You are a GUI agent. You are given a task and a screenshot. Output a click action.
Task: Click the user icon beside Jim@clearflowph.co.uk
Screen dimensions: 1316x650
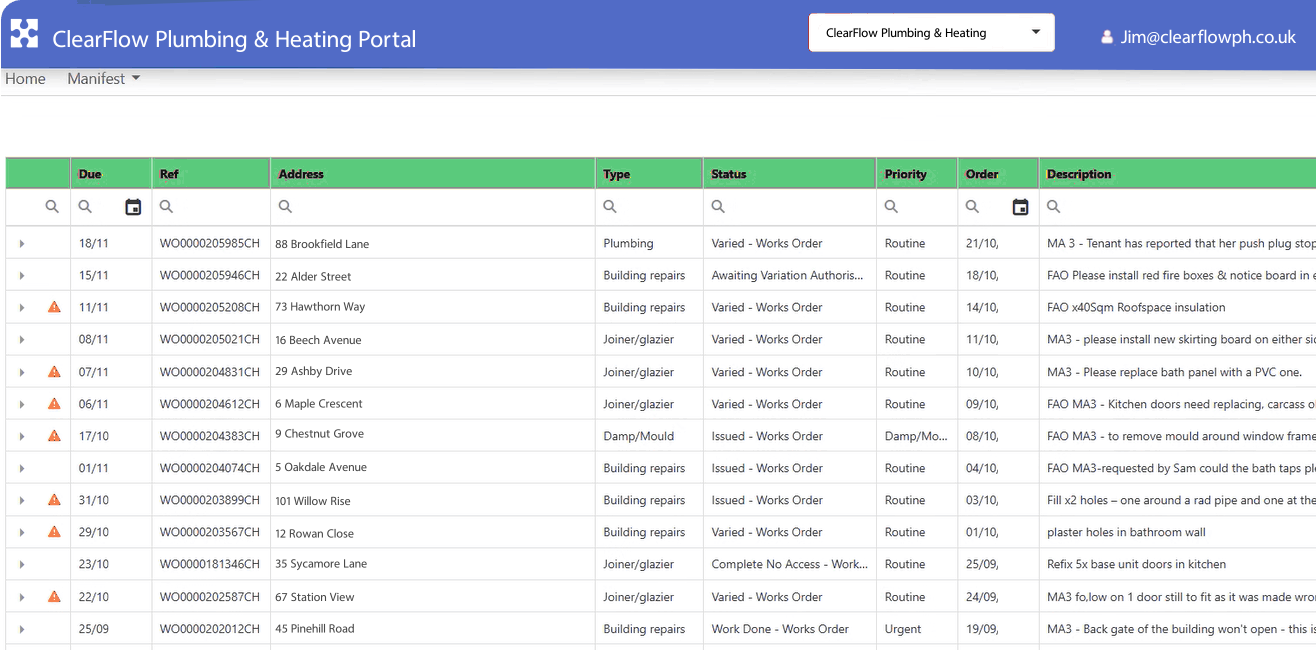tap(1106, 38)
